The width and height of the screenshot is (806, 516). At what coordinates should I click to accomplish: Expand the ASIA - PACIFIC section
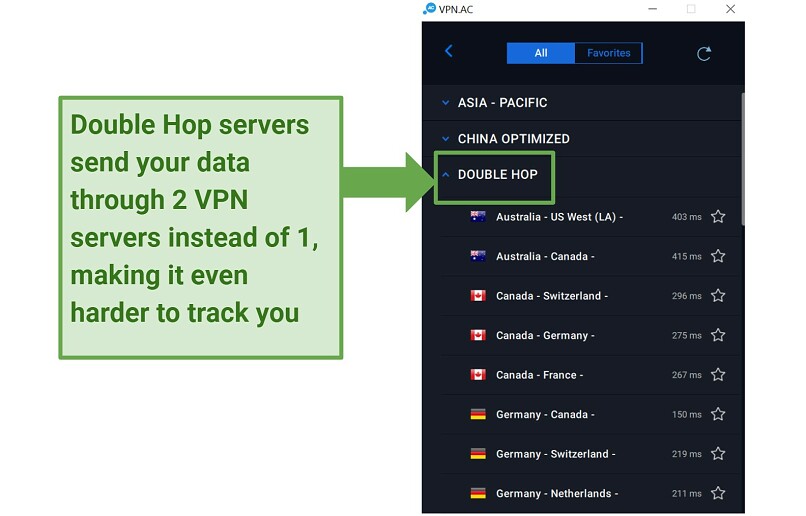pyautogui.click(x=581, y=103)
